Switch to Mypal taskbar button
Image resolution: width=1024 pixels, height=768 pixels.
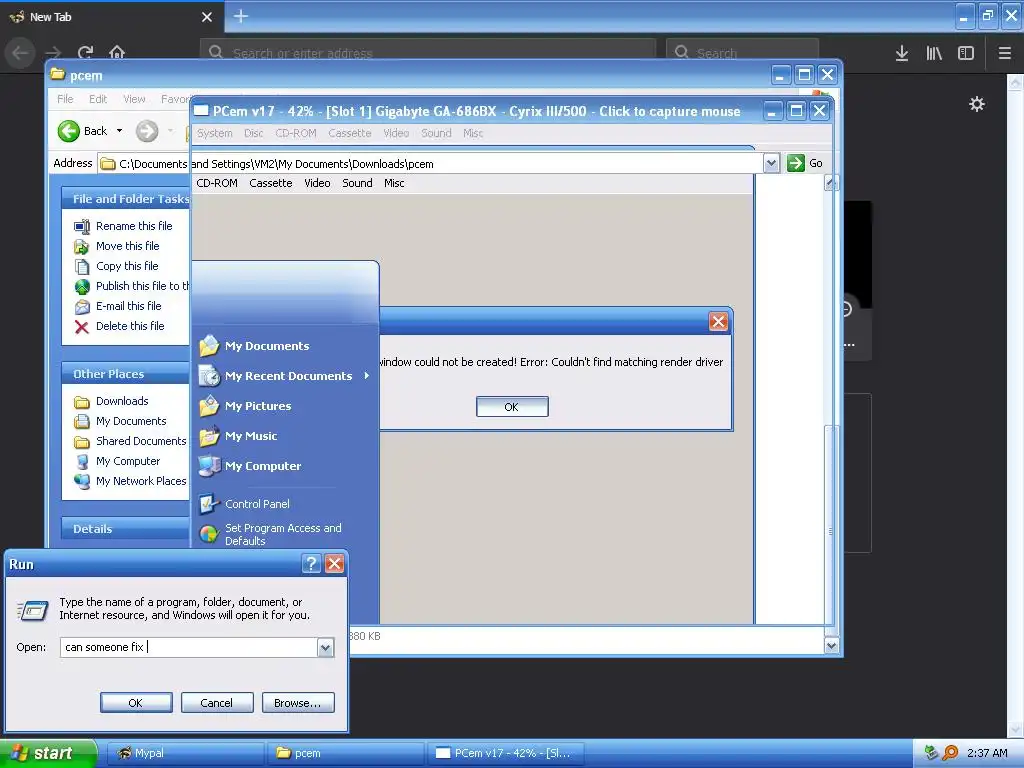tap(185, 753)
